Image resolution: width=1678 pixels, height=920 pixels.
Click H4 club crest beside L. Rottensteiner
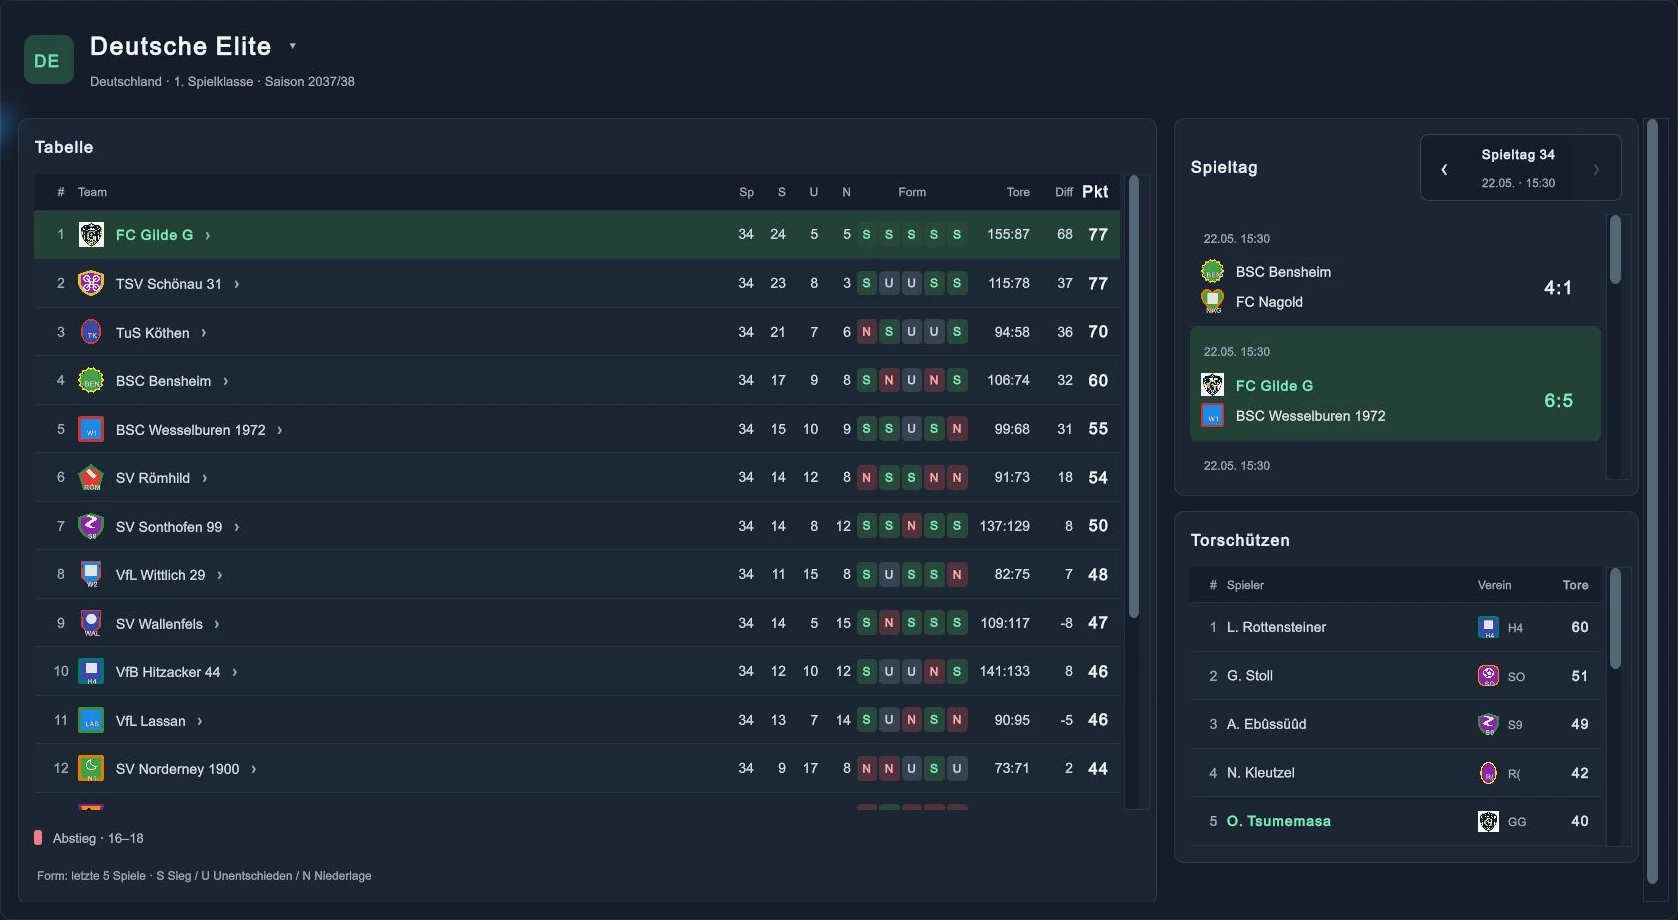[1488, 628]
